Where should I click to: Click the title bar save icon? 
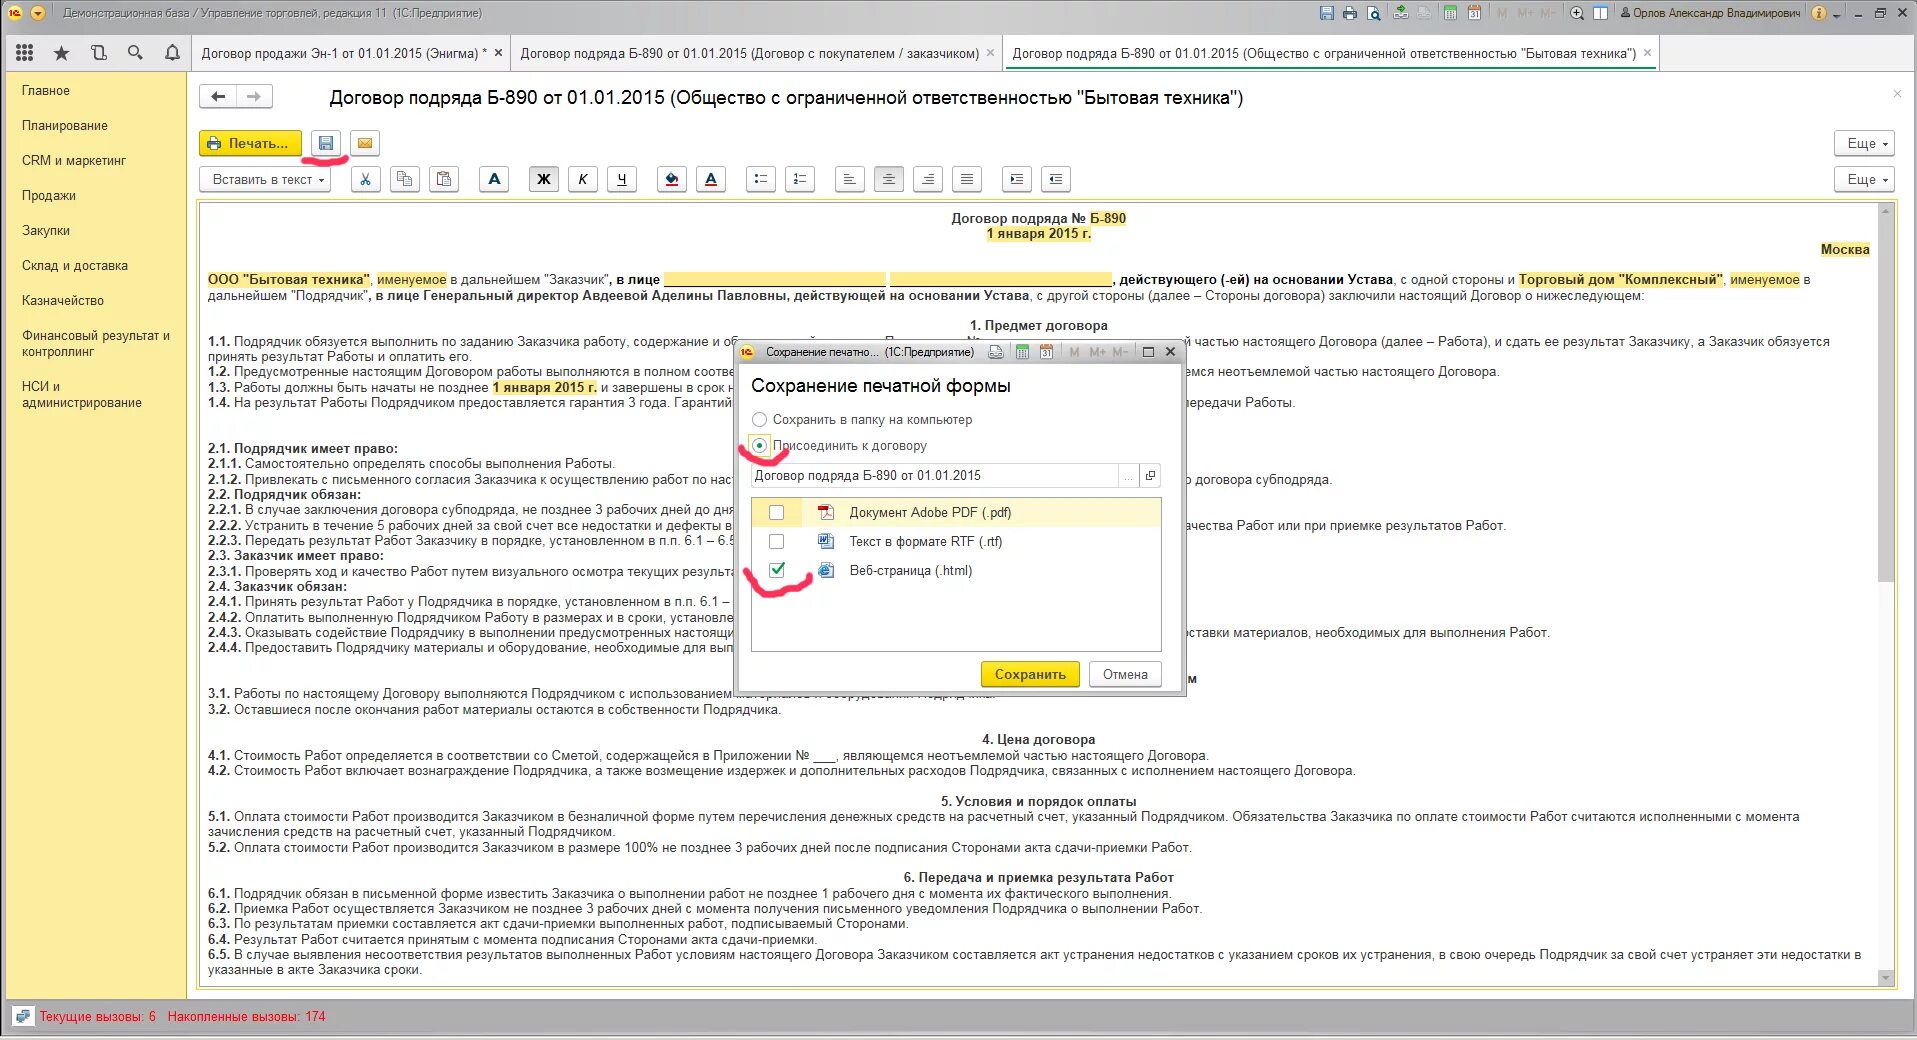pos(1326,13)
